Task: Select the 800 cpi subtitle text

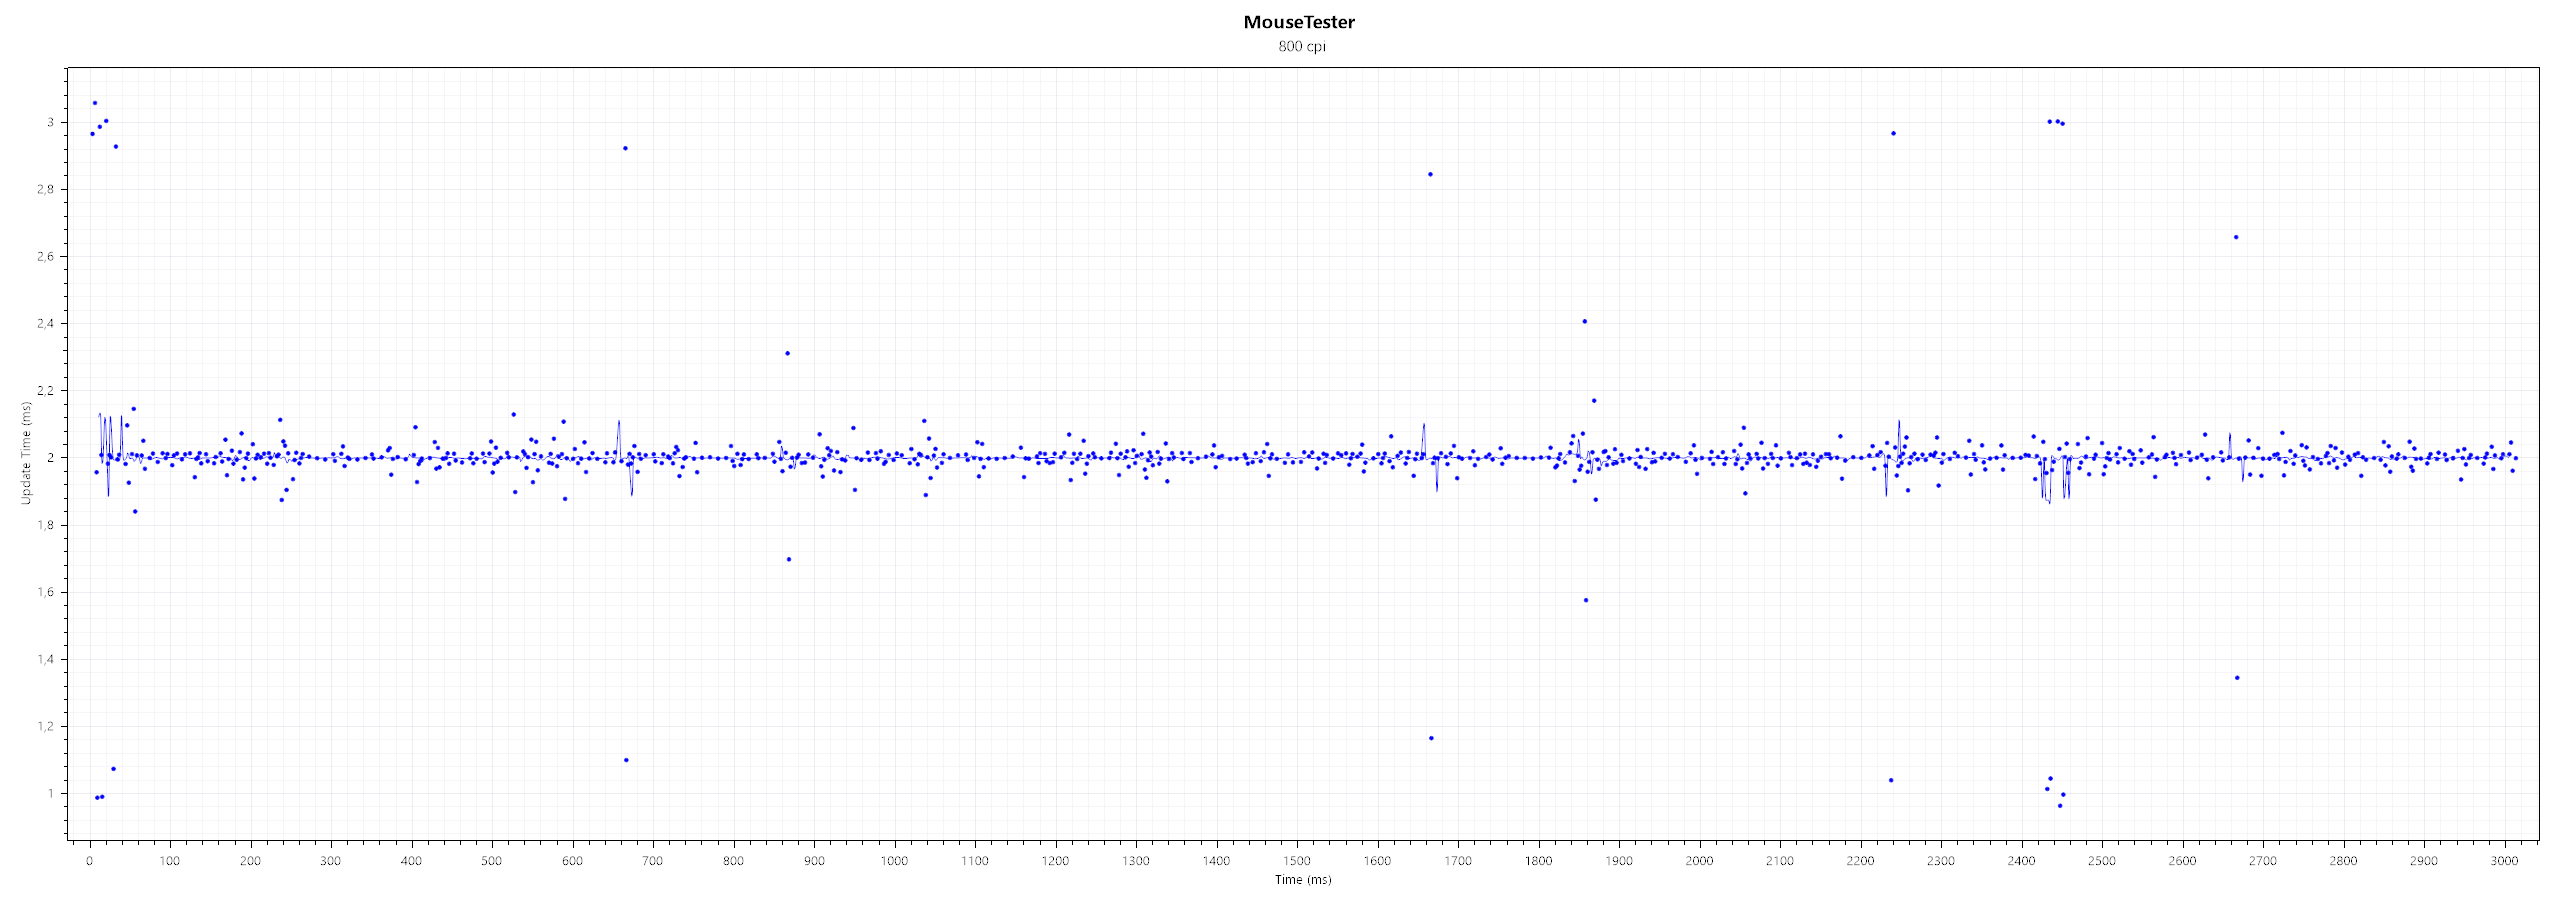Action: click(1302, 46)
